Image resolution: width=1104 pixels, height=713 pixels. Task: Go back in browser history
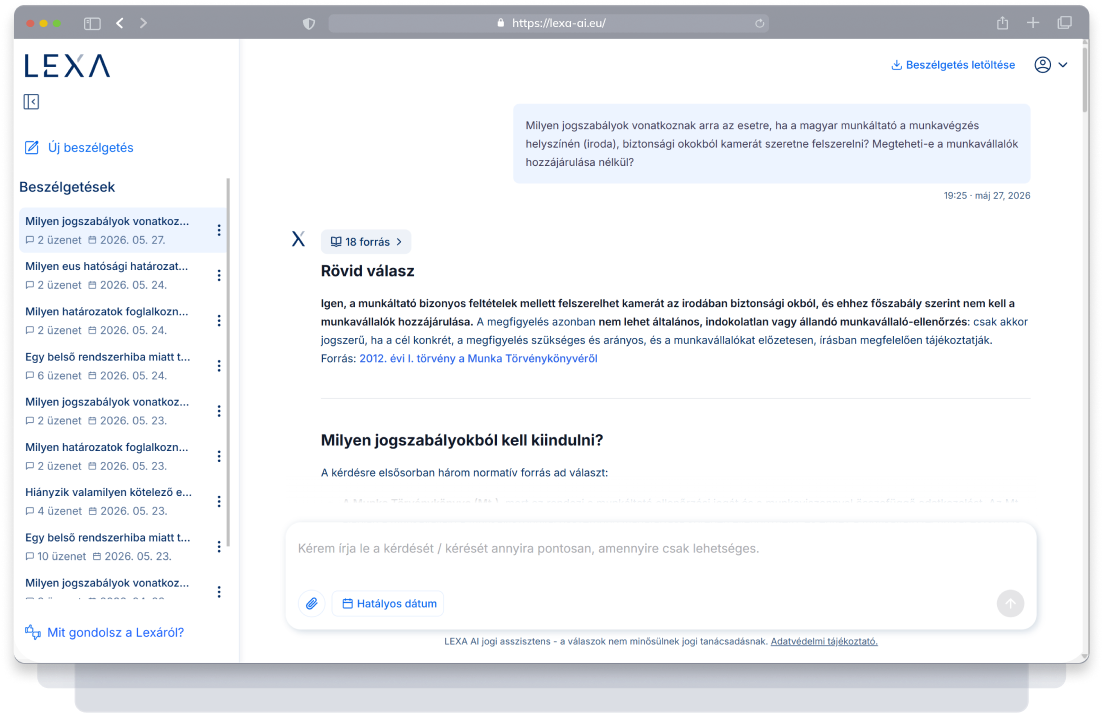tap(120, 23)
